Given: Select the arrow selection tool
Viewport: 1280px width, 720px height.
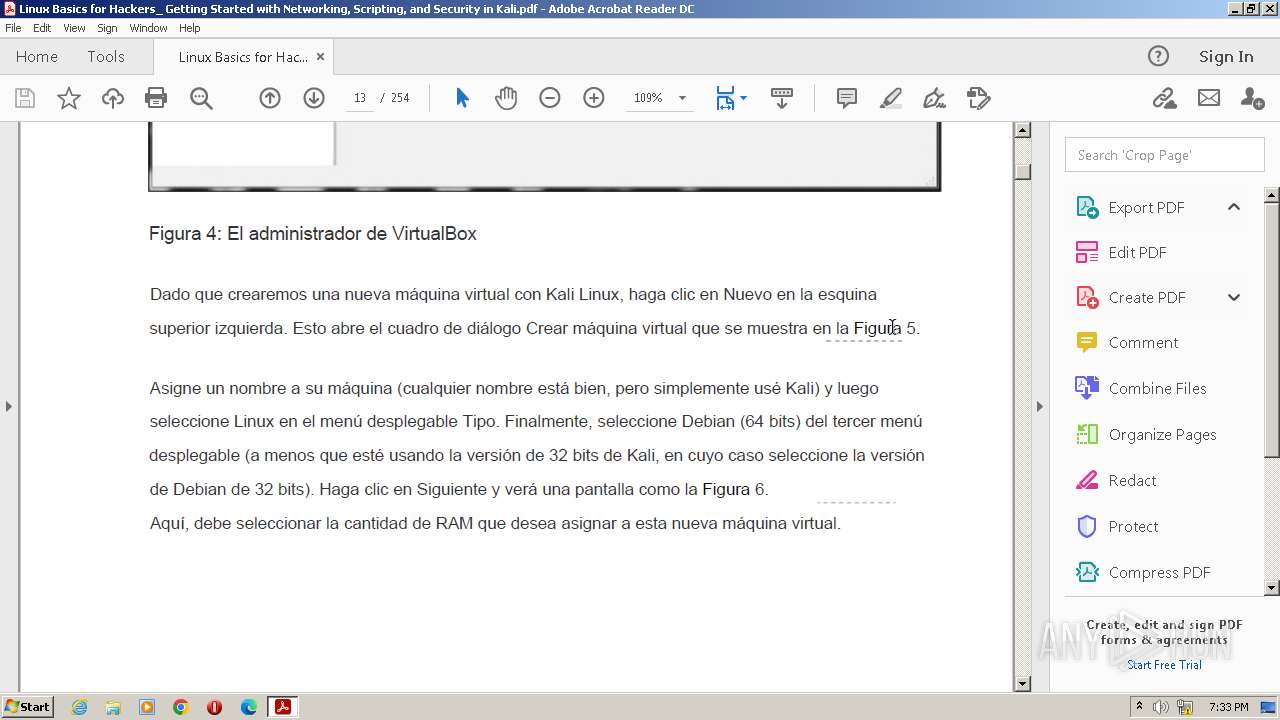Looking at the screenshot, I should click(x=462, y=98).
